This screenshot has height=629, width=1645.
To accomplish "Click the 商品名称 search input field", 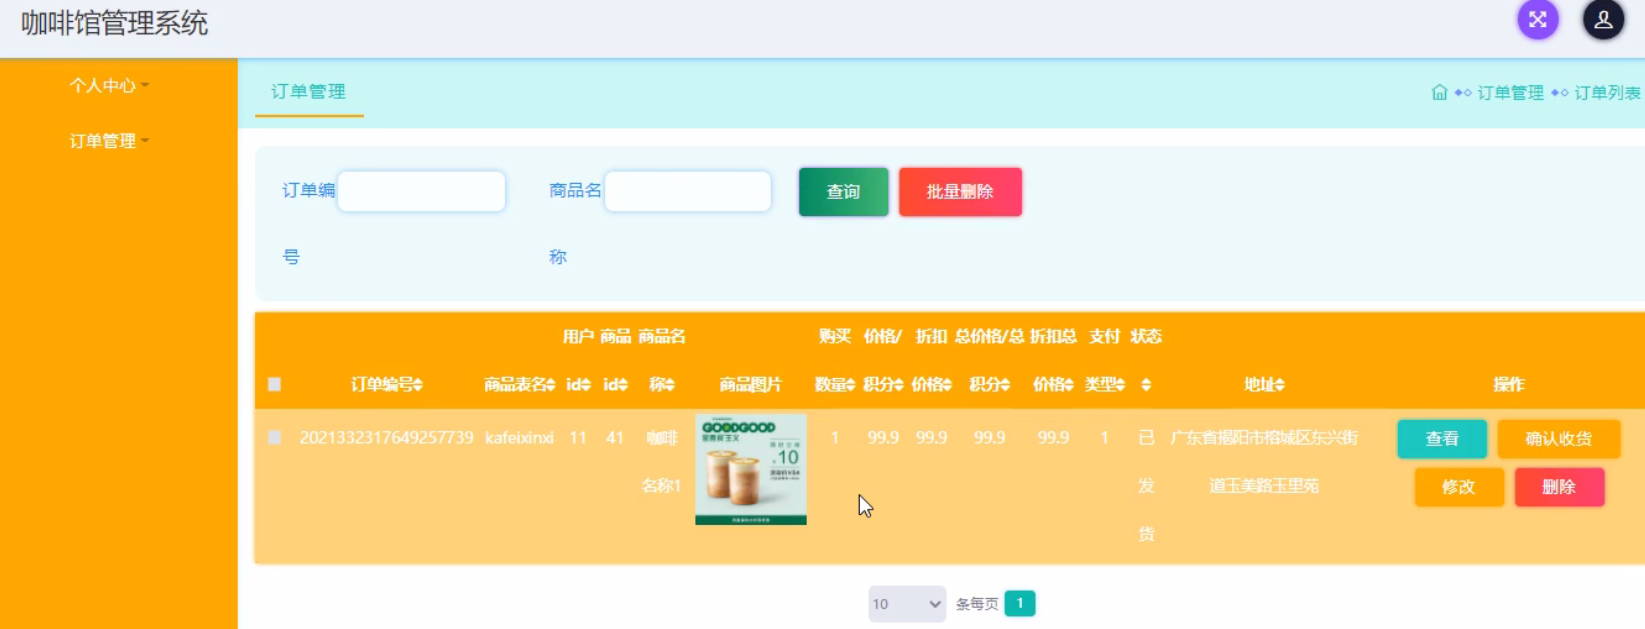I will point(688,191).
